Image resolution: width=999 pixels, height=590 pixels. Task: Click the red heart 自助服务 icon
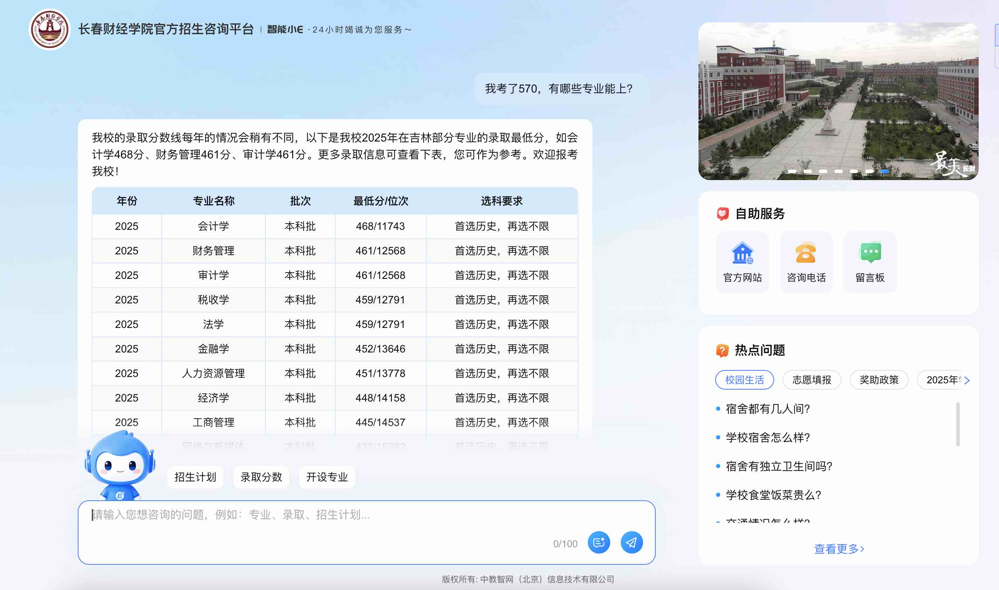[x=722, y=214]
